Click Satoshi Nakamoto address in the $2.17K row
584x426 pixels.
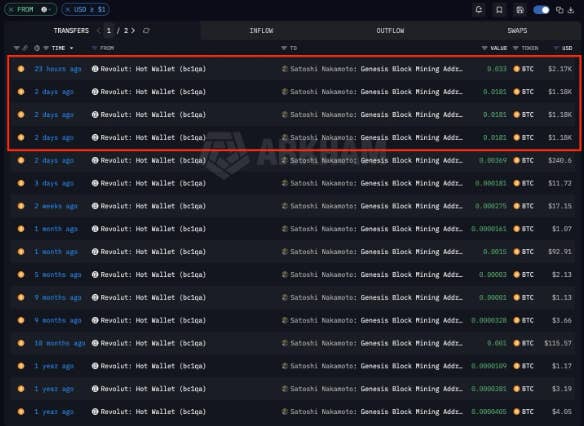[377, 69]
